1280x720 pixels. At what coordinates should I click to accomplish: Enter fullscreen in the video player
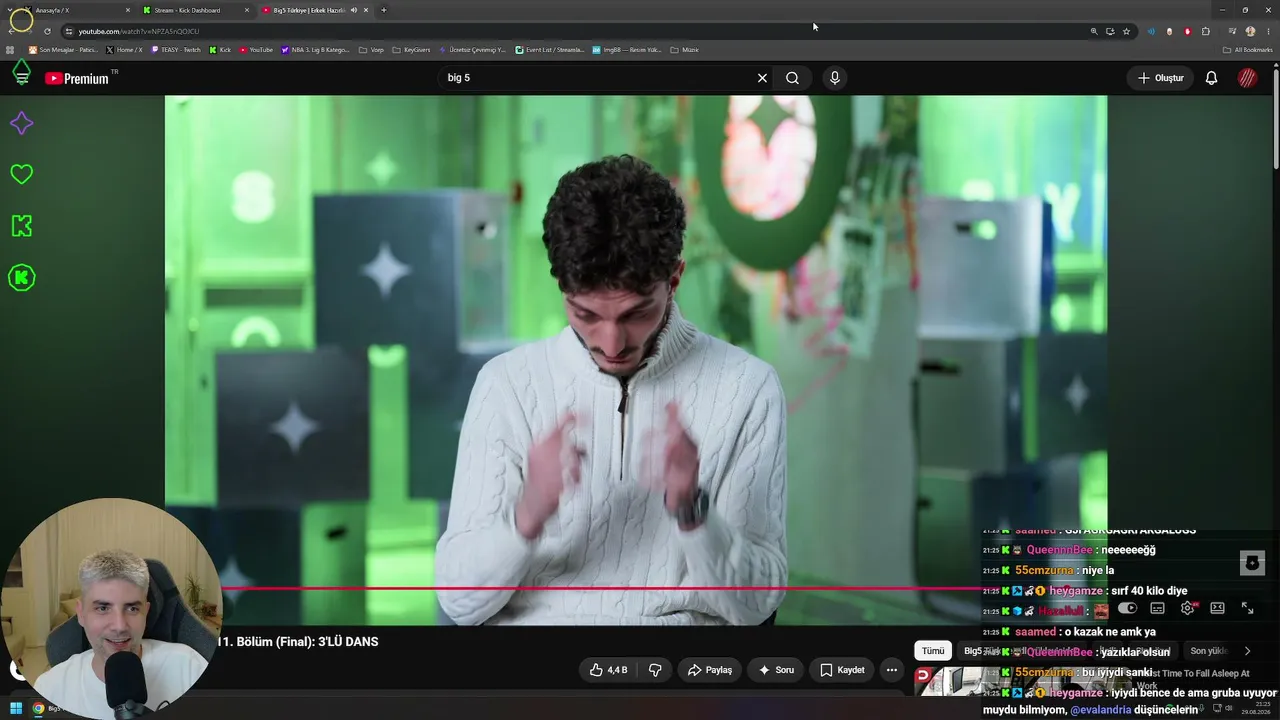[1247, 608]
